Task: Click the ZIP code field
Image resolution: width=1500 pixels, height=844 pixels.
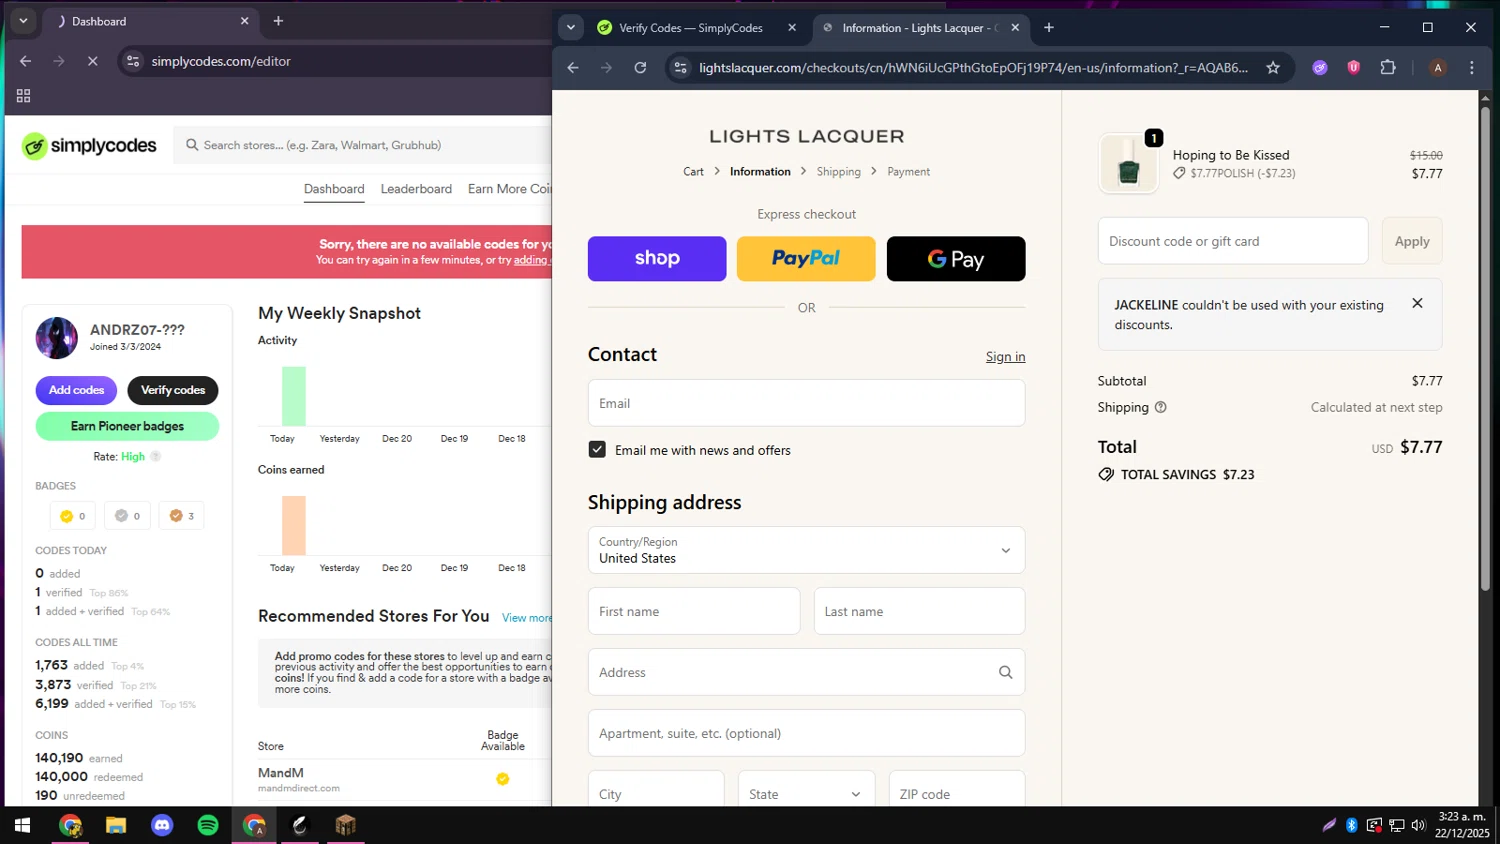Action: coord(957,794)
